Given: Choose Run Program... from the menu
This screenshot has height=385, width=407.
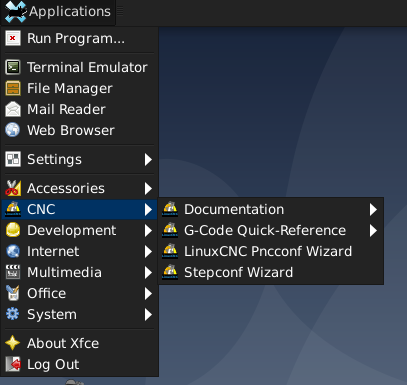Looking at the screenshot, I should (x=80, y=38).
